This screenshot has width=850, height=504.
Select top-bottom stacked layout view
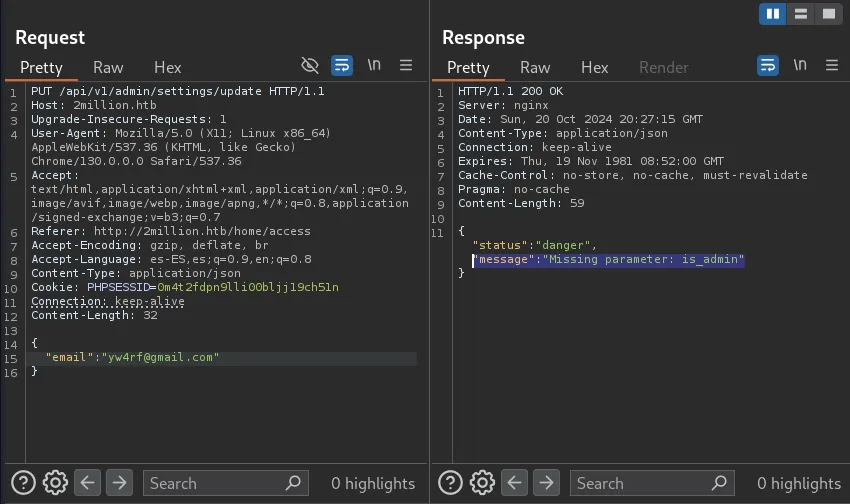800,14
